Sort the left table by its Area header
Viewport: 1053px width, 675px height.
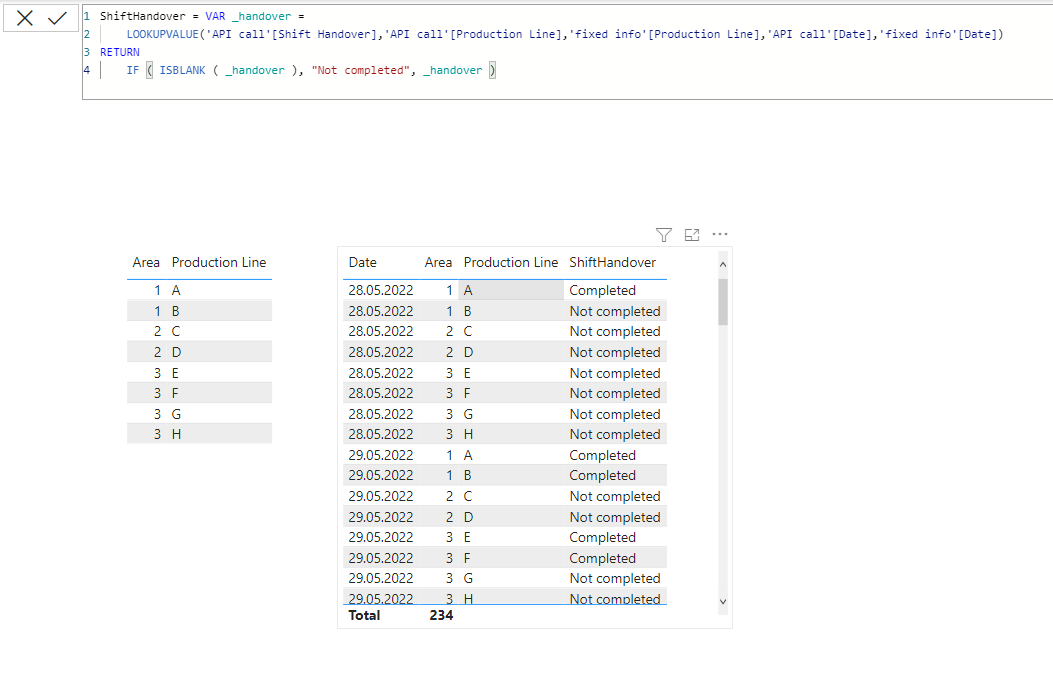pyautogui.click(x=146, y=262)
